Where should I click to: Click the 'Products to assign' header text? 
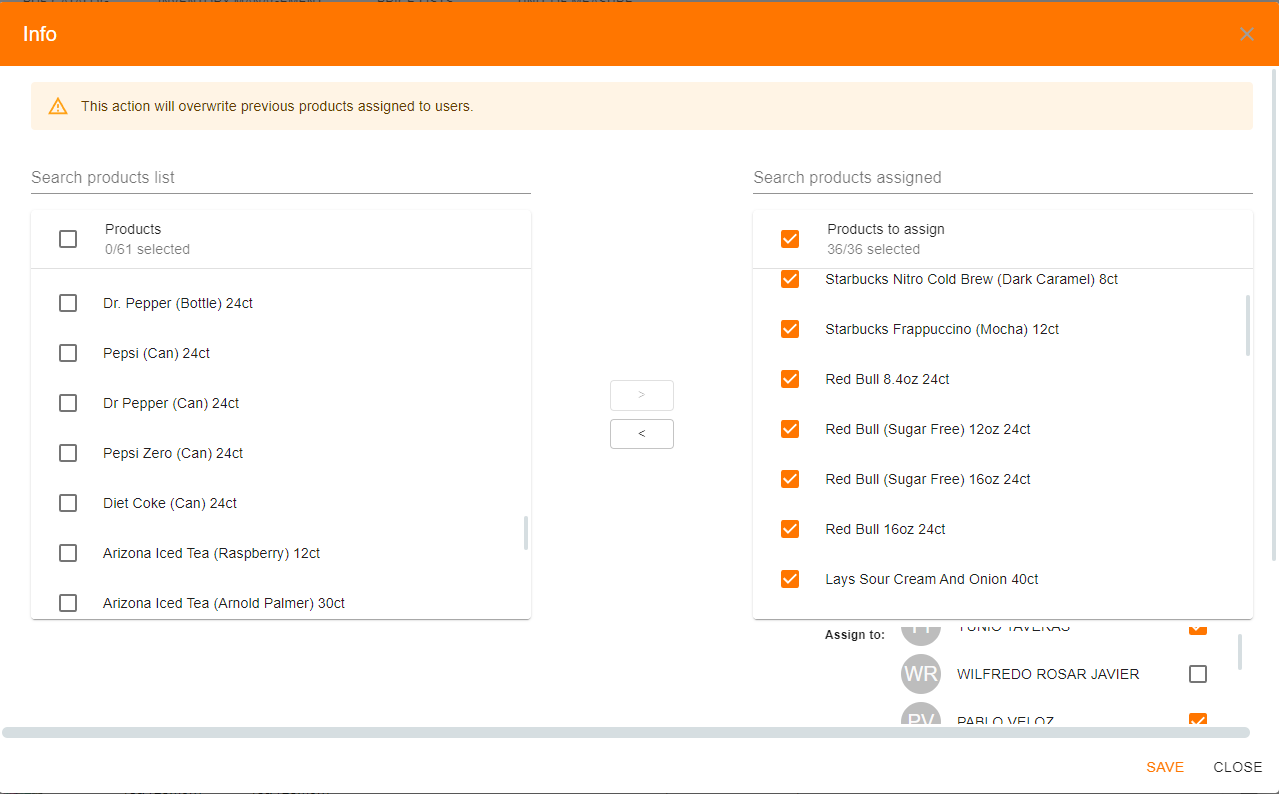886,229
